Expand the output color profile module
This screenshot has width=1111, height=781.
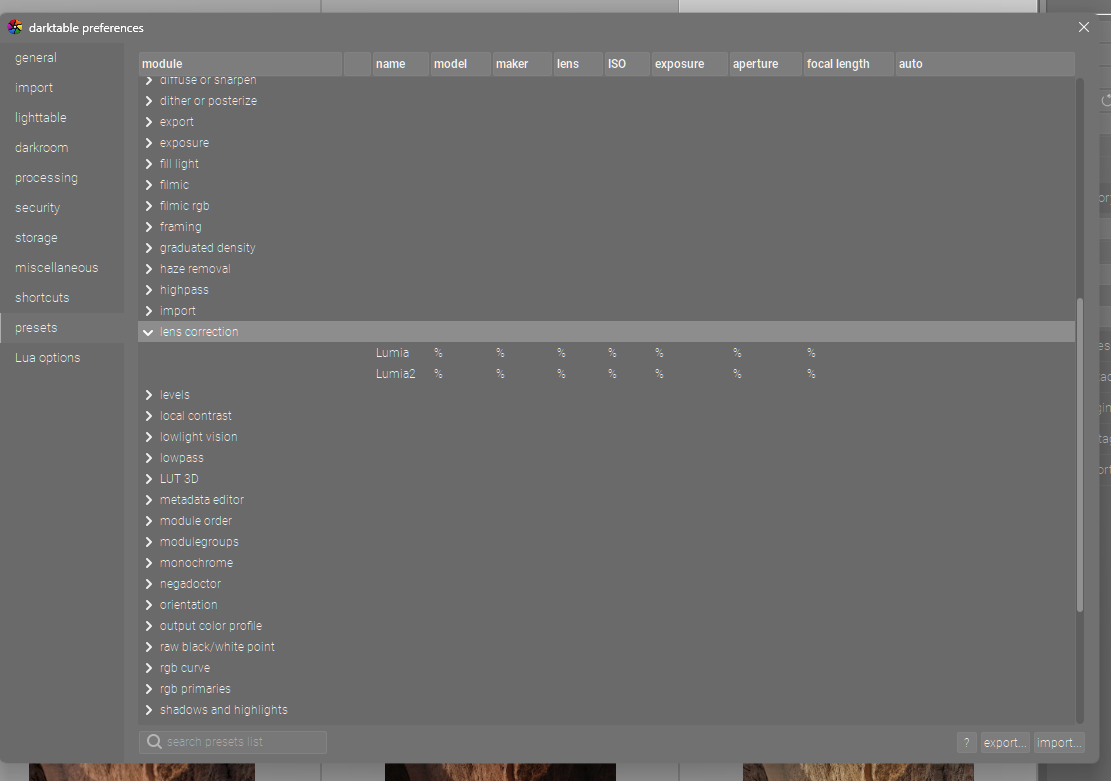pos(149,627)
